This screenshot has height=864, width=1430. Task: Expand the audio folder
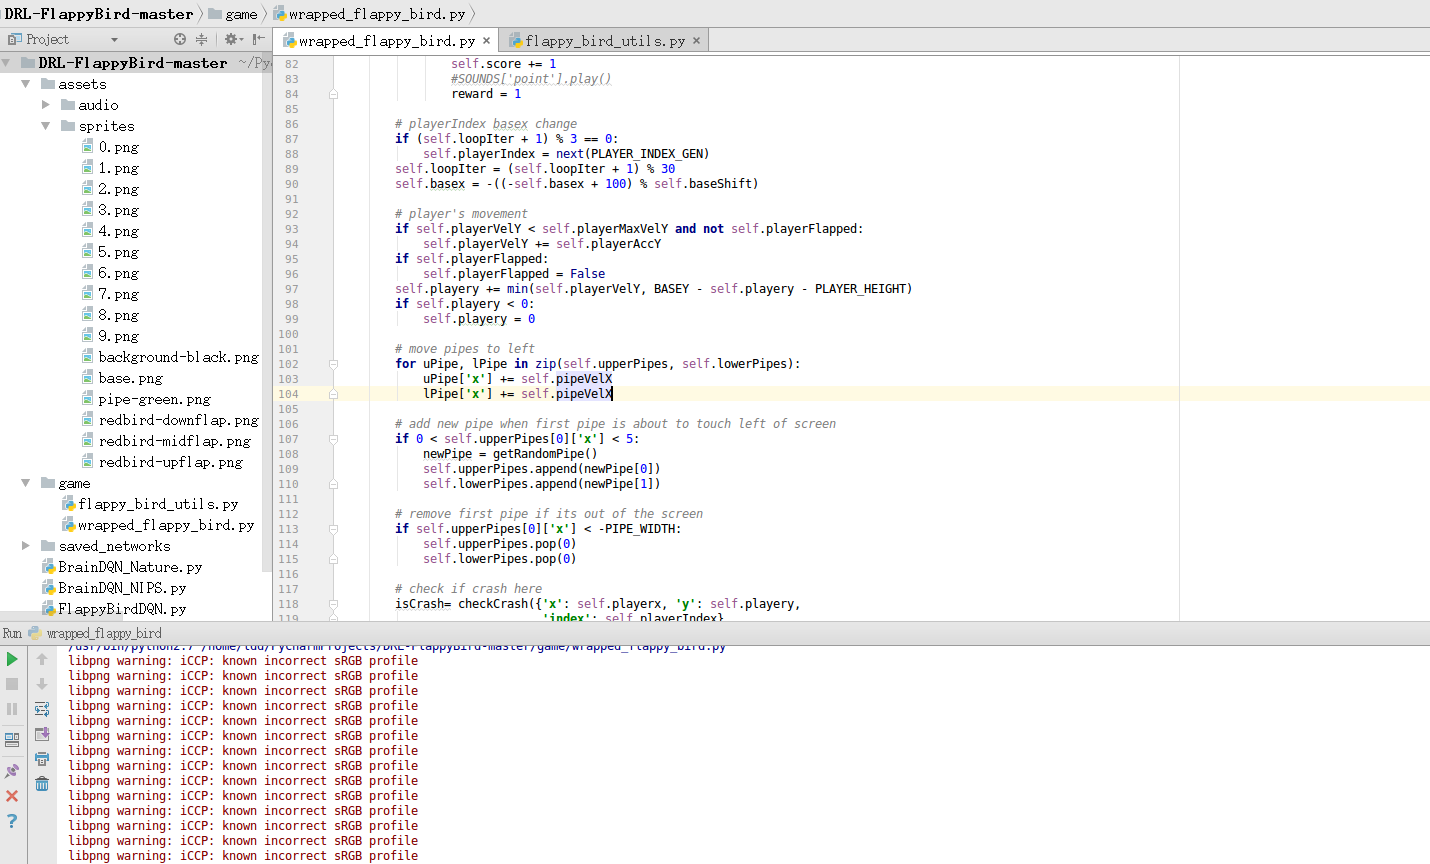[x=46, y=105]
